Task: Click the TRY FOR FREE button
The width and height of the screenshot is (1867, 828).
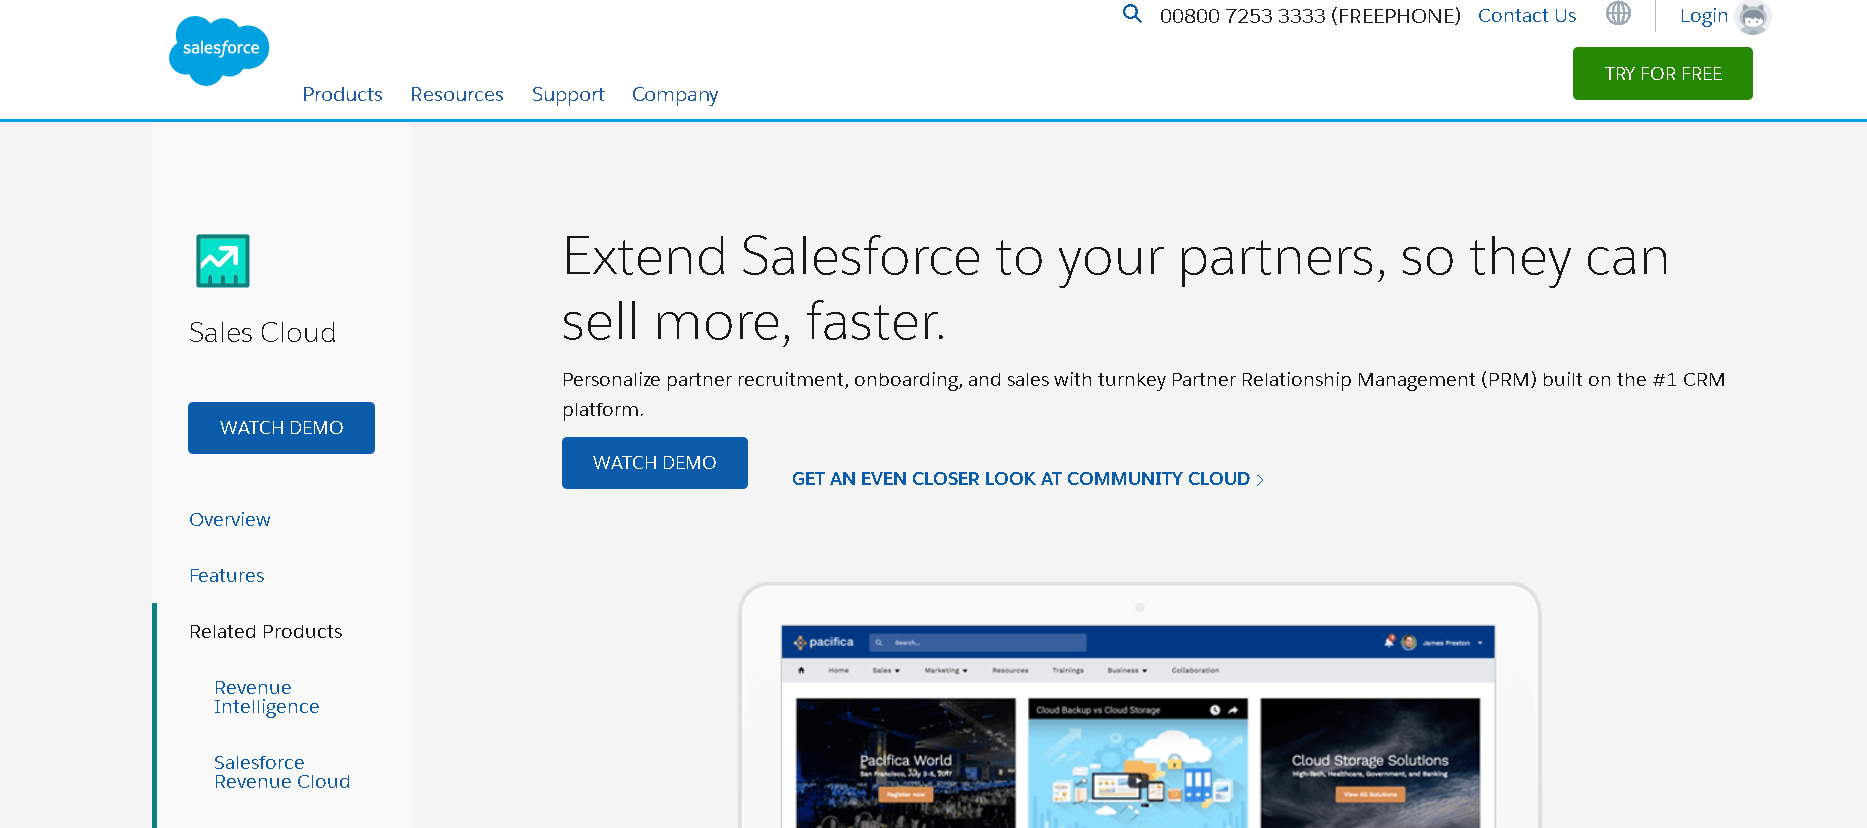Action: pyautogui.click(x=1662, y=73)
